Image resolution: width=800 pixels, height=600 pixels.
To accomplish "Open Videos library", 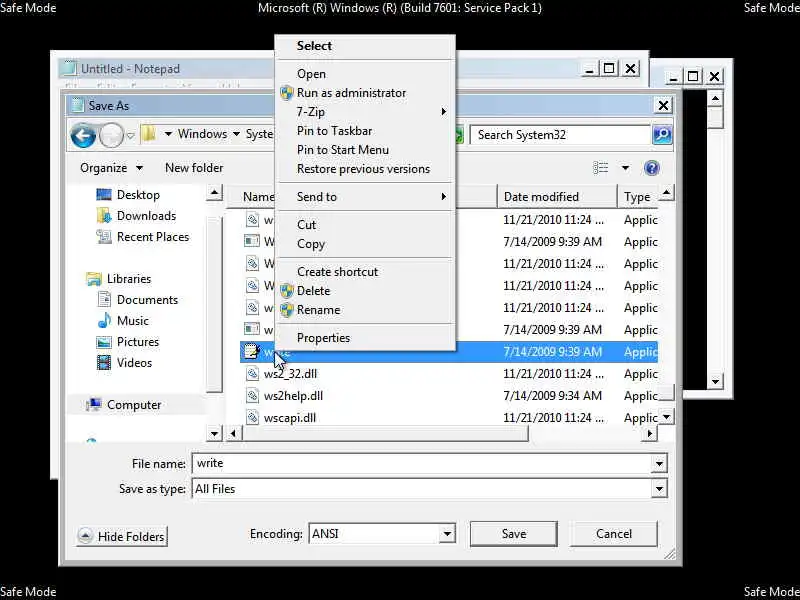I will 134,363.
